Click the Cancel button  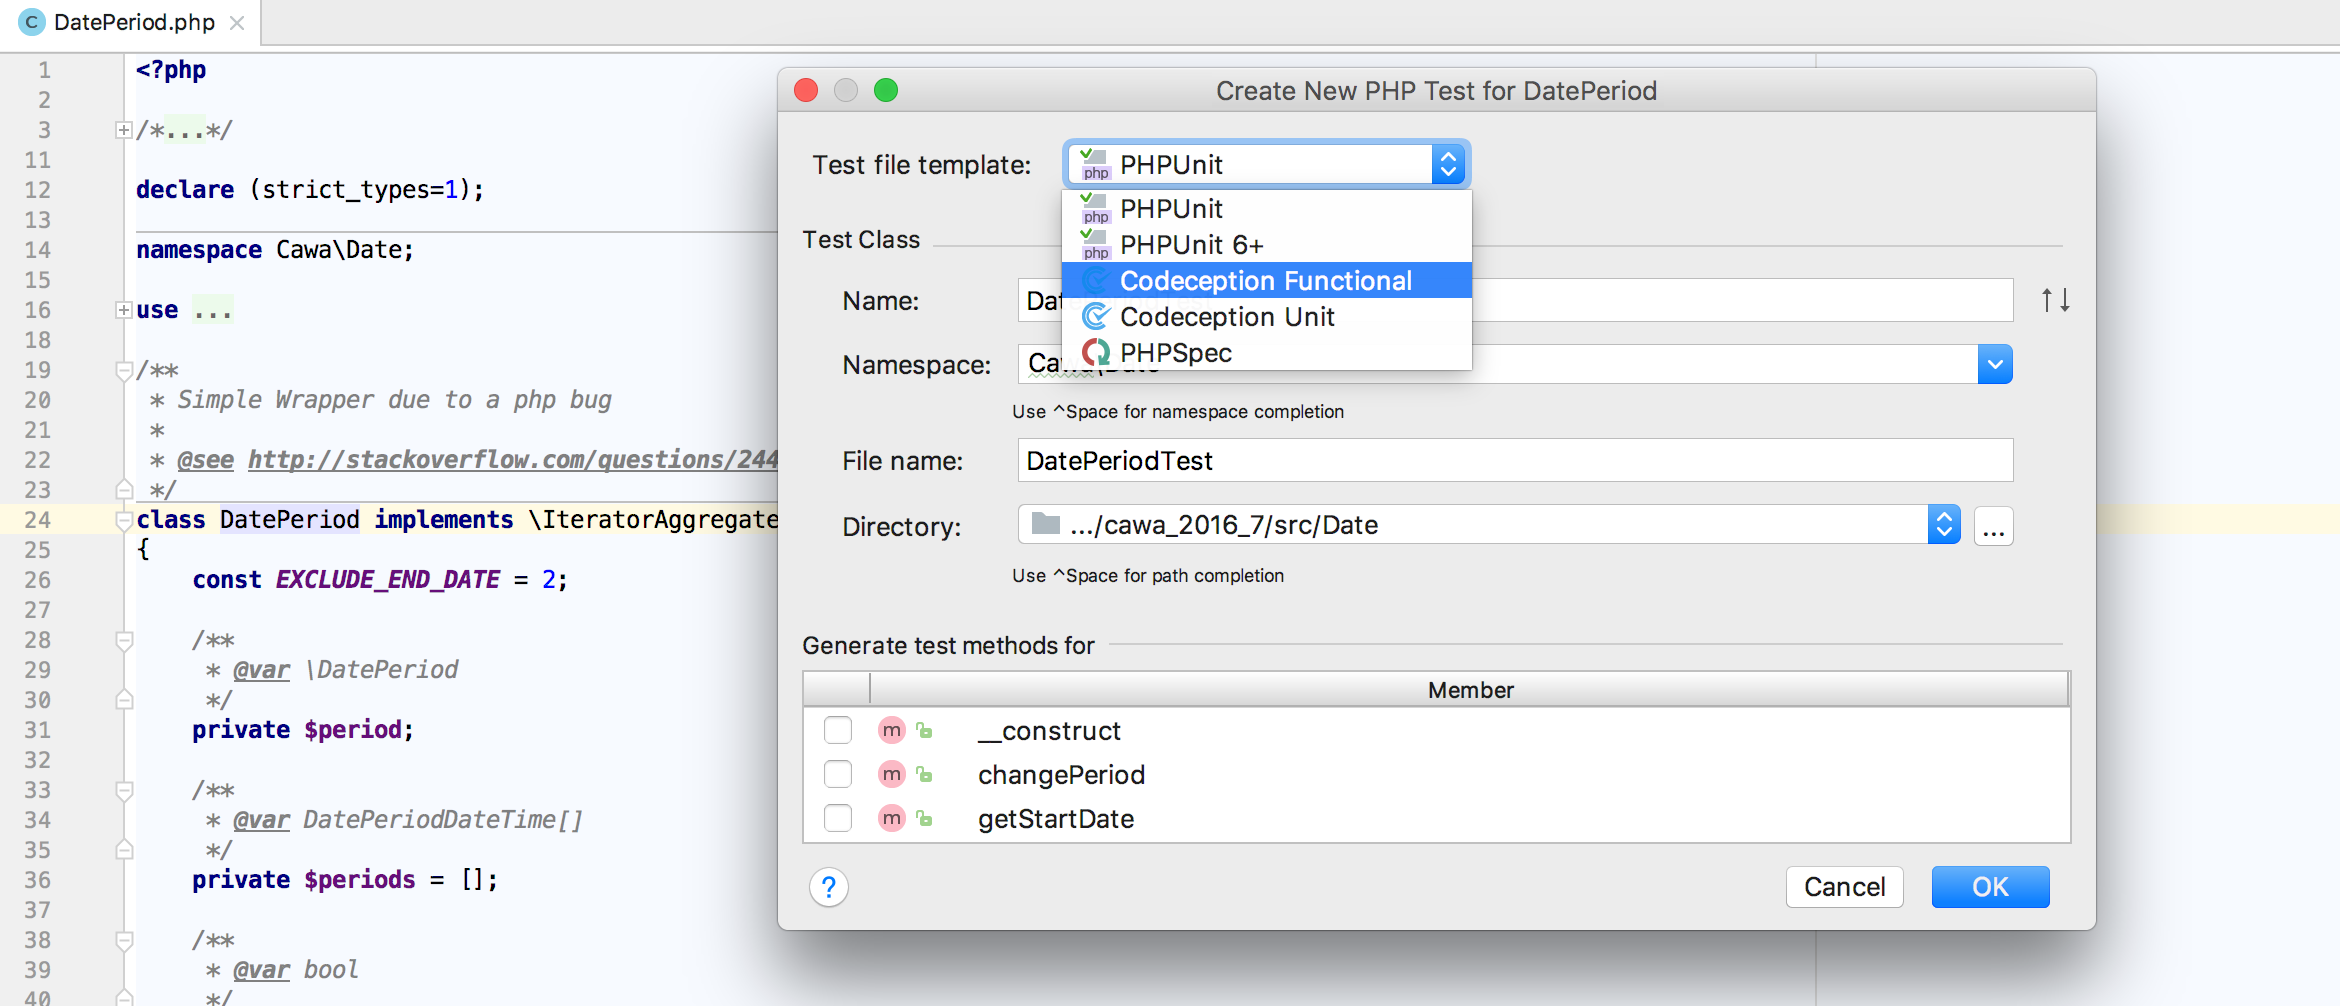pyautogui.click(x=1844, y=887)
